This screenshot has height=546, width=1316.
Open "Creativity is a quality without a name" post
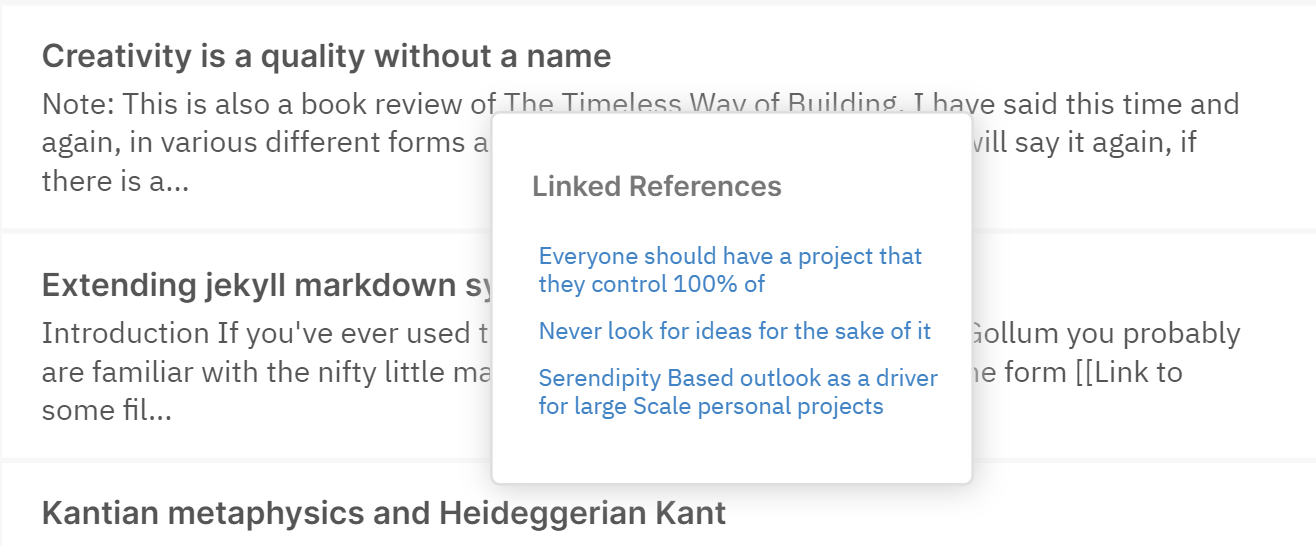[x=326, y=56]
